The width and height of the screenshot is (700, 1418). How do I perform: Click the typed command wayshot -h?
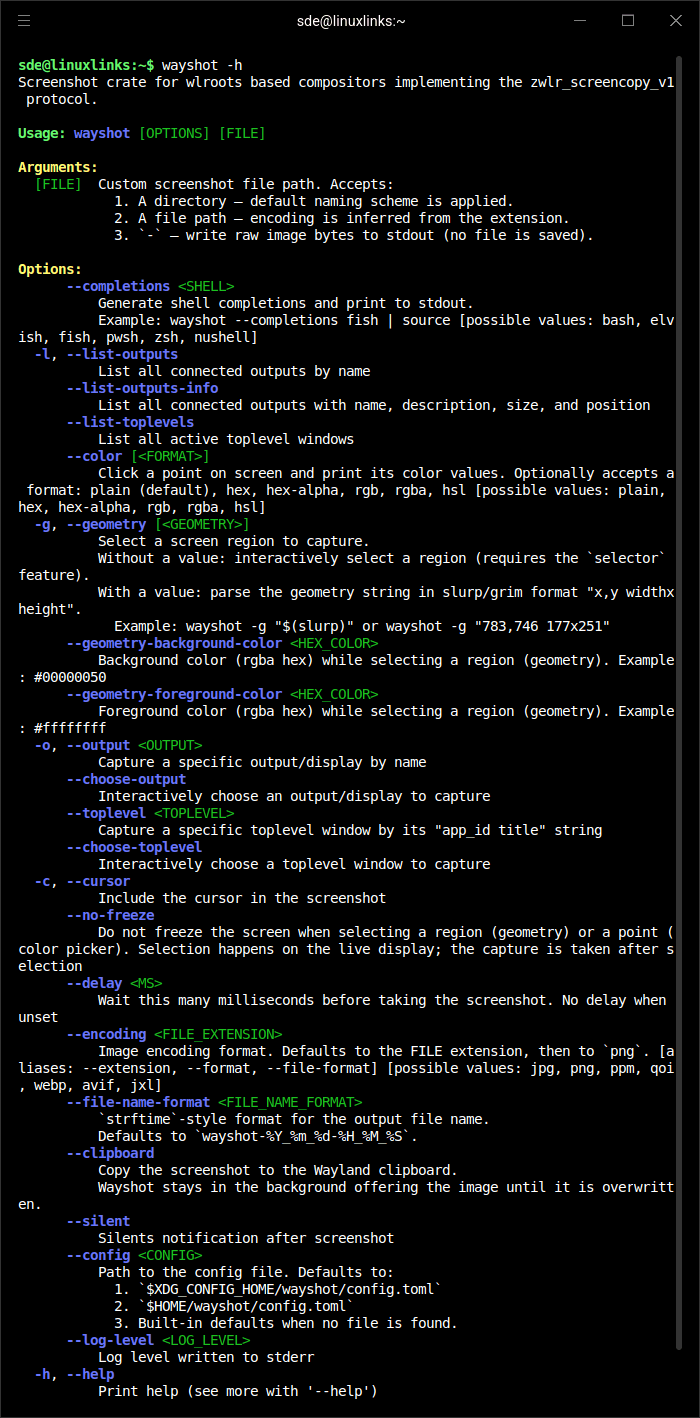[202, 65]
